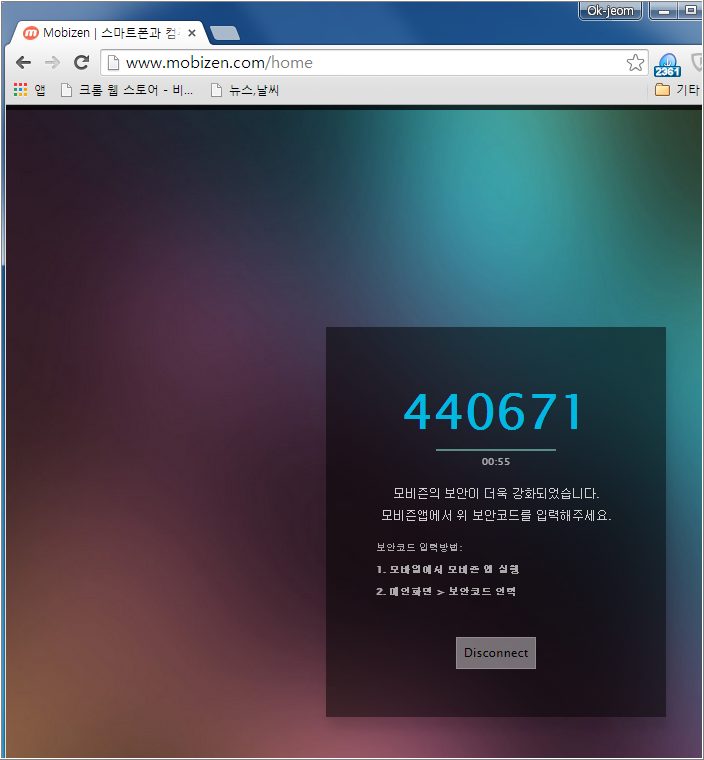
Task: Go back with the browser back arrow
Action: [23, 63]
